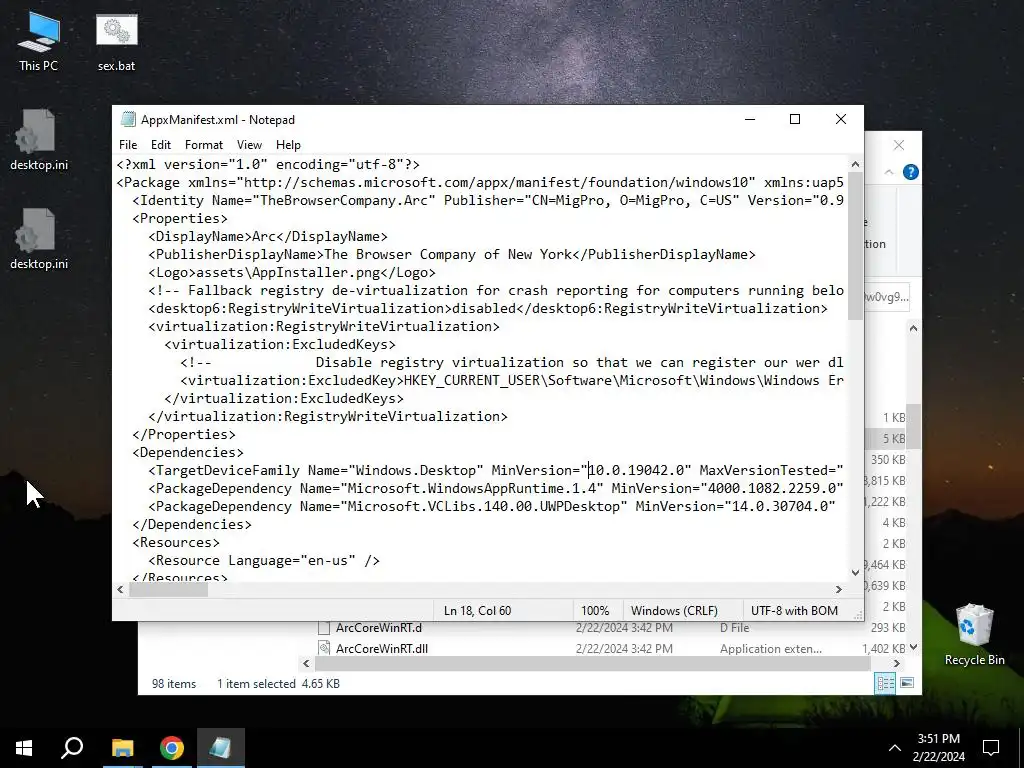Click "Ln 18, Col 60" in status bar
This screenshot has height=768, width=1024.
[x=477, y=611]
